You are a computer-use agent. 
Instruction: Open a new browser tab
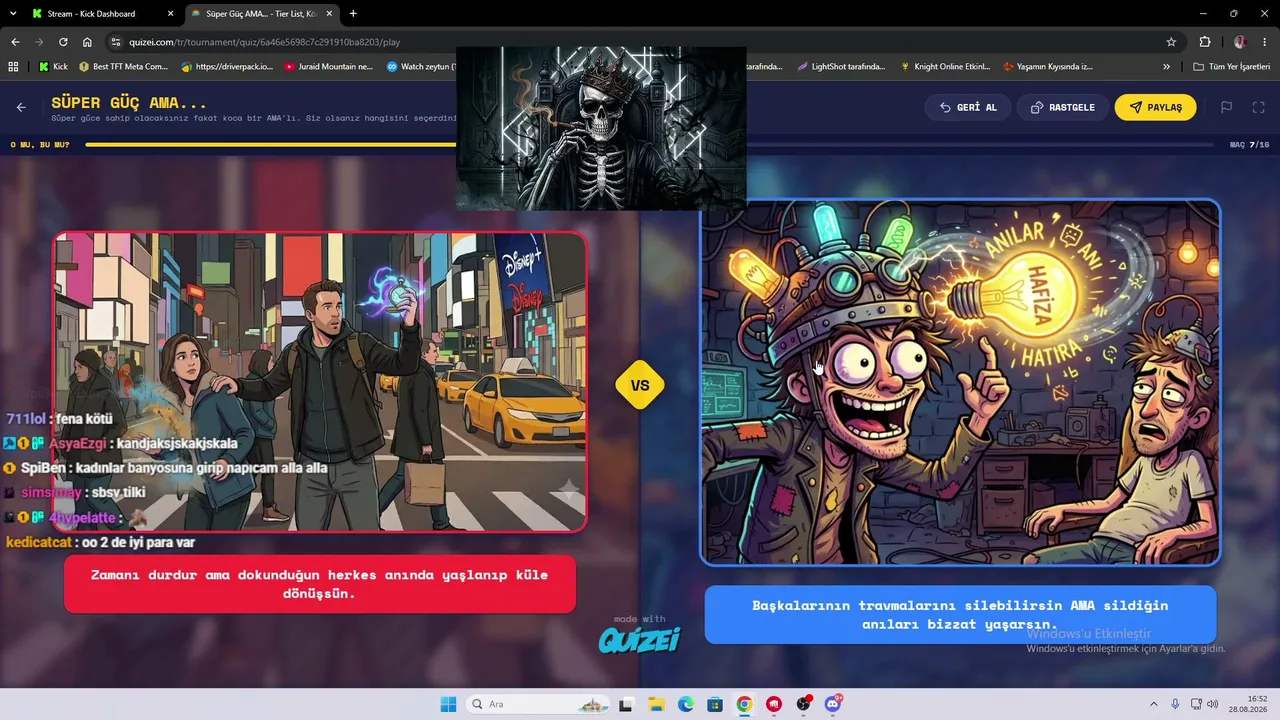point(353,14)
